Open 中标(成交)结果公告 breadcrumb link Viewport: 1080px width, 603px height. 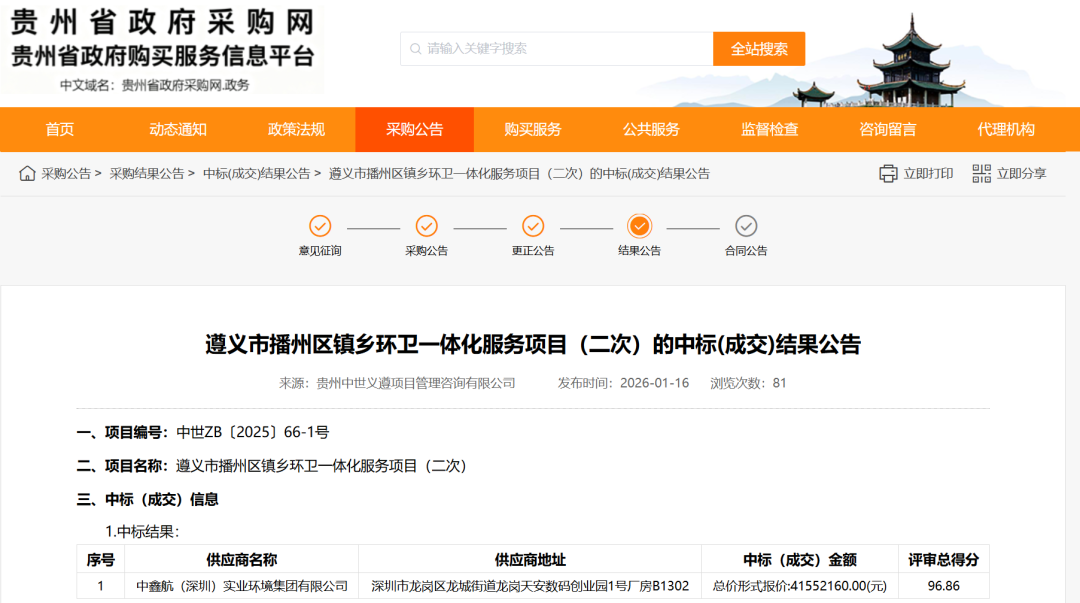pyautogui.click(x=257, y=174)
